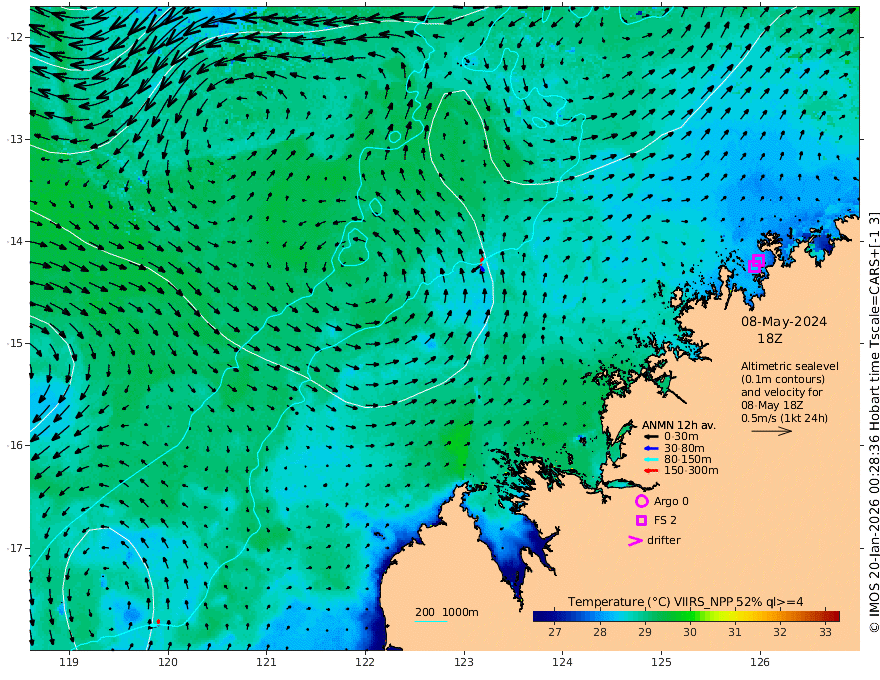Click colour bar tick label 29
The image size is (880, 680).
point(645,632)
